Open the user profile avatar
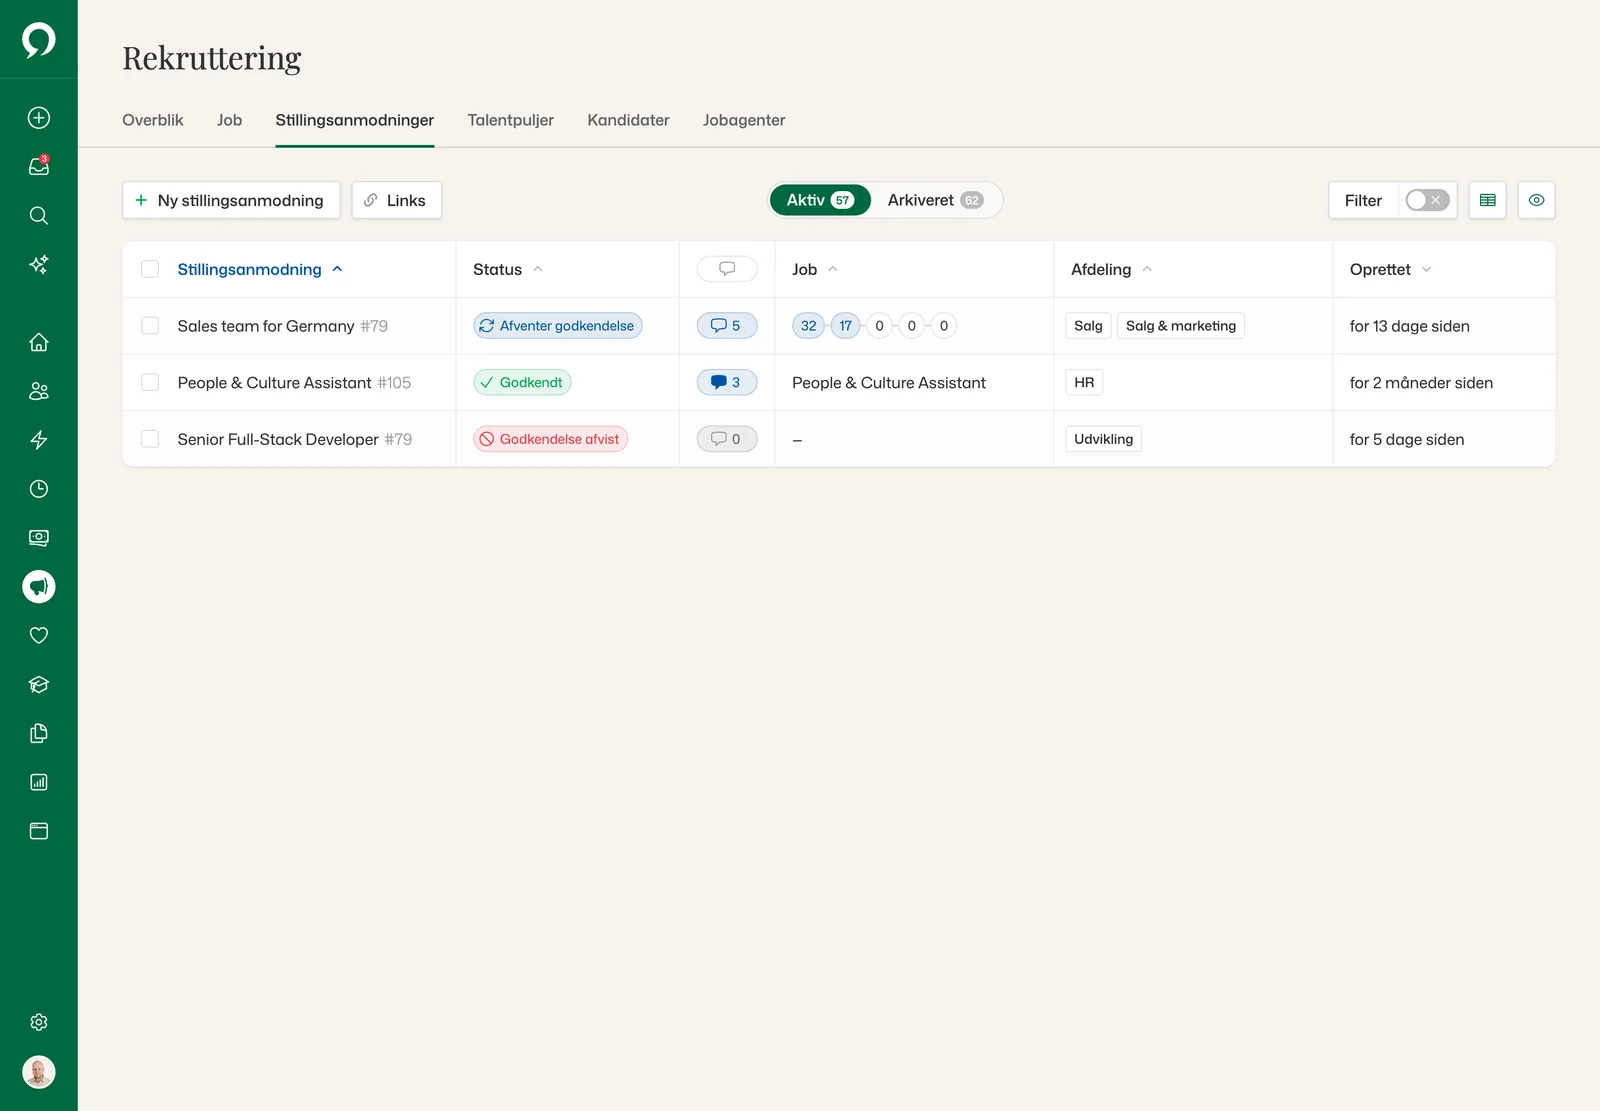1600x1111 pixels. 39,1072
